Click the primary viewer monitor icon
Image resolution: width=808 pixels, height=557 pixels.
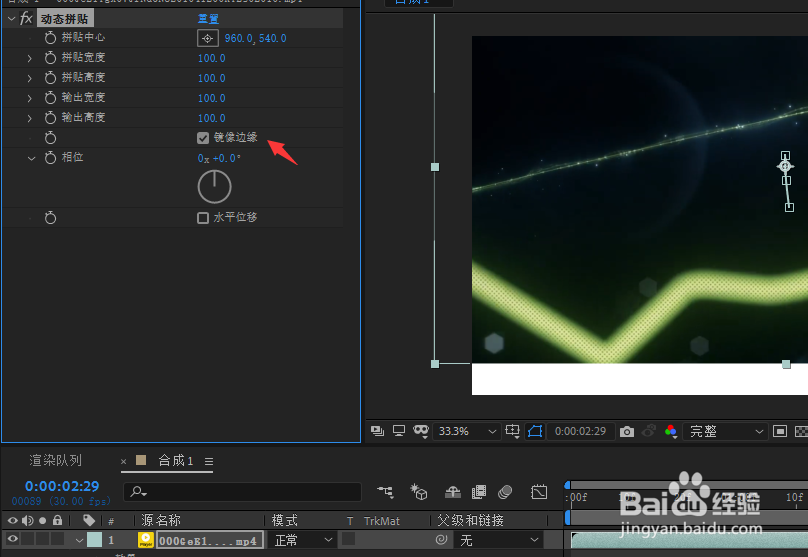(x=399, y=431)
